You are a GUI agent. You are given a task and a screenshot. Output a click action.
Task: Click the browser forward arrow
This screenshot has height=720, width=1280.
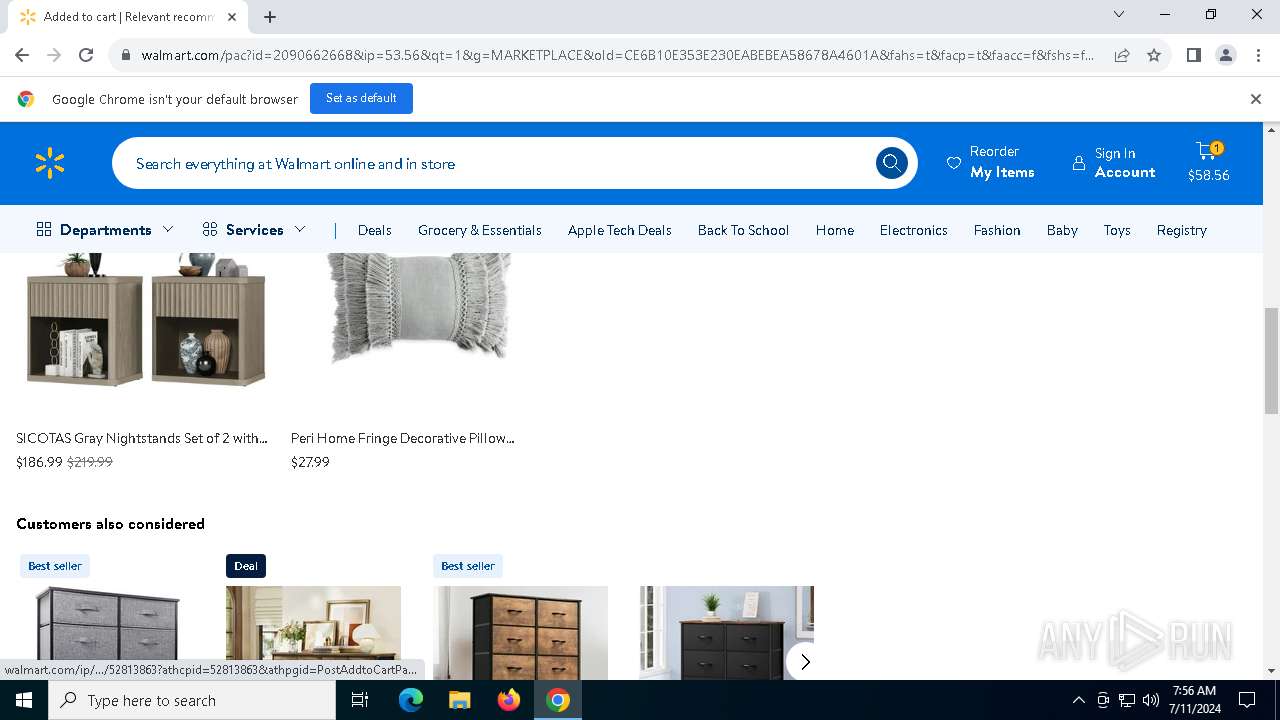(x=54, y=55)
